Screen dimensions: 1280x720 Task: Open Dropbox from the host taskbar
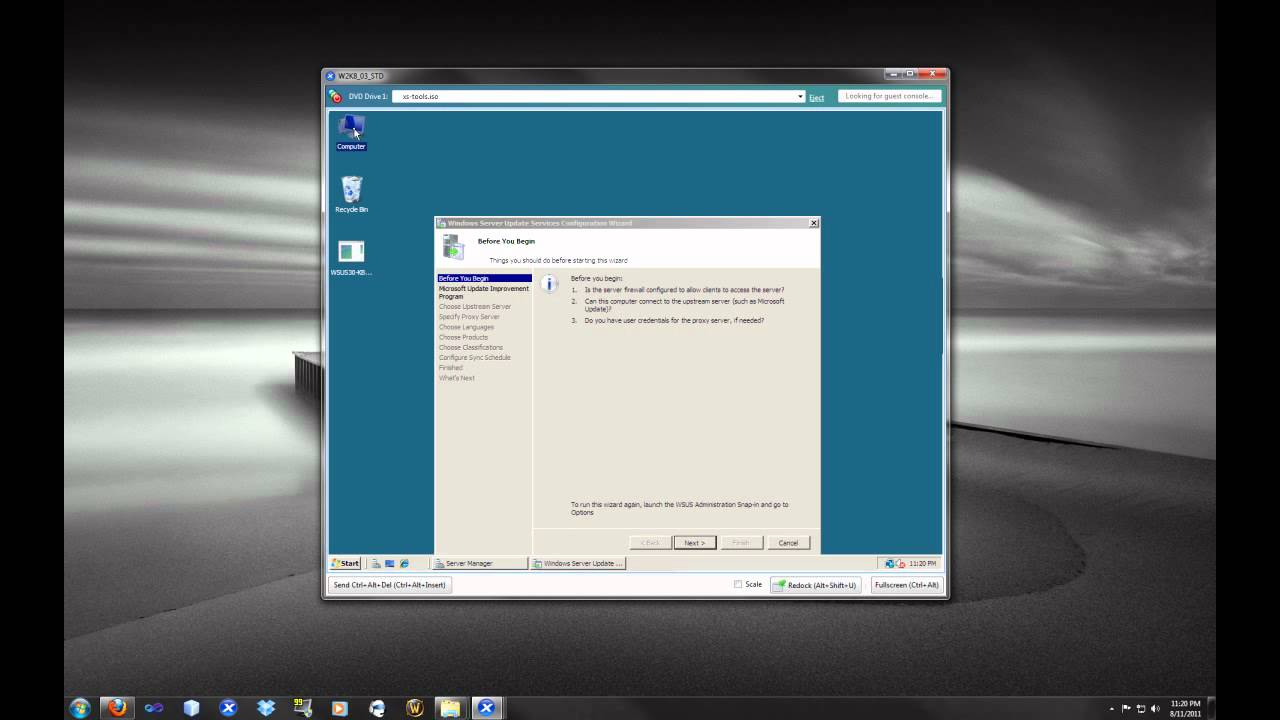265,708
